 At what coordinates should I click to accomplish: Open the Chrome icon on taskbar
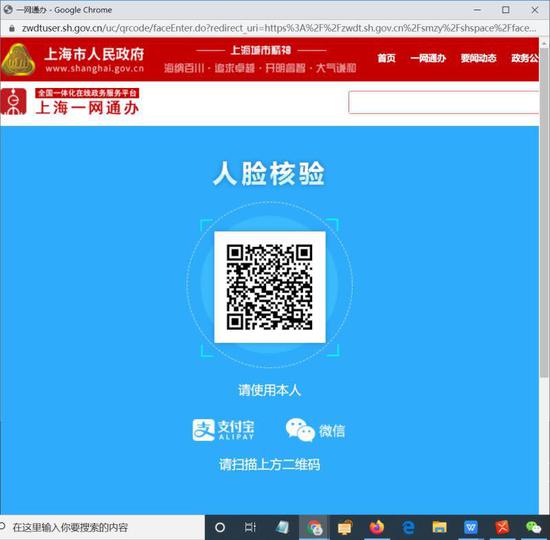pyautogui.click(x=314, y=527)
